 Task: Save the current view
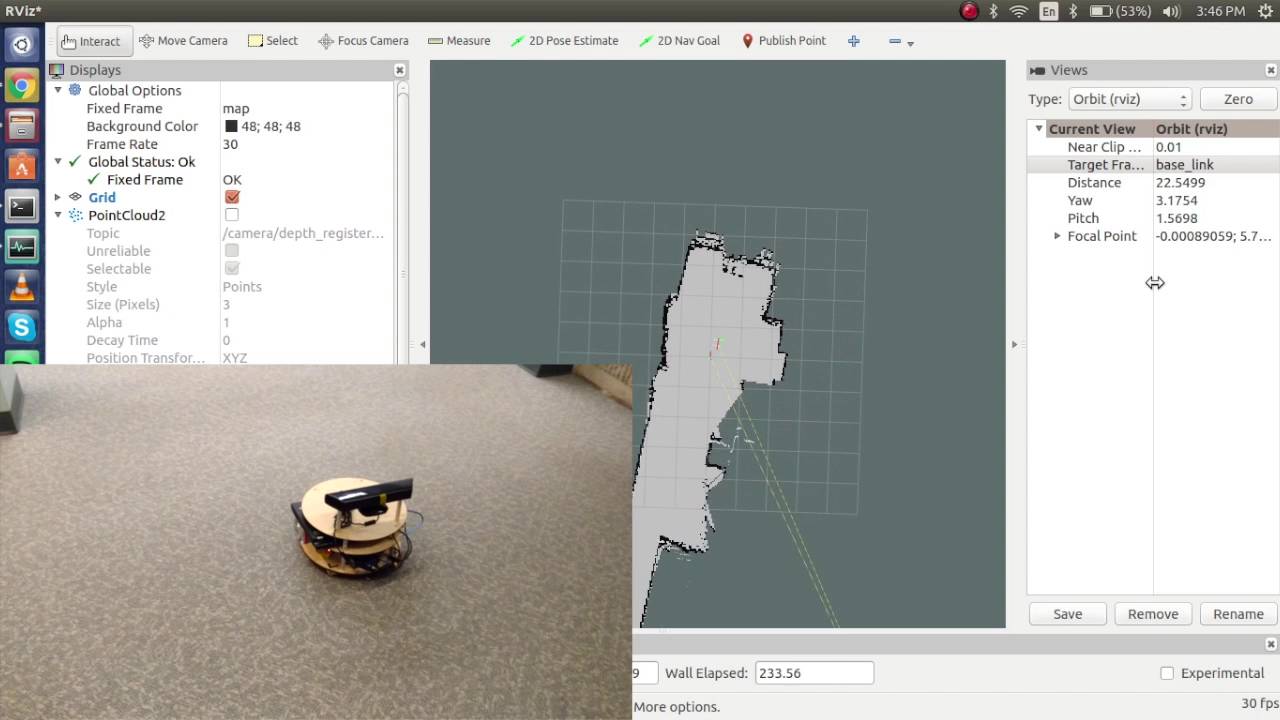pyautogui.click(x=1067, y=614)
